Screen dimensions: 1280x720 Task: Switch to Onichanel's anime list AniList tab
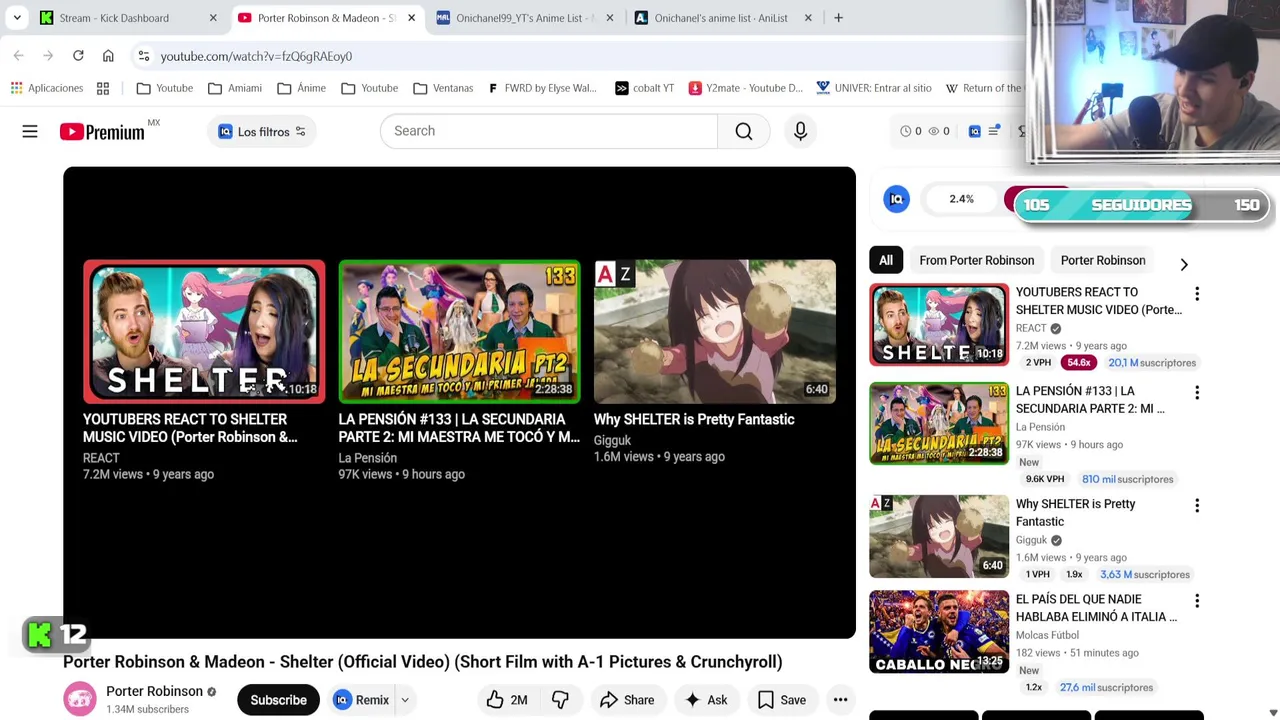coord(721,18)
